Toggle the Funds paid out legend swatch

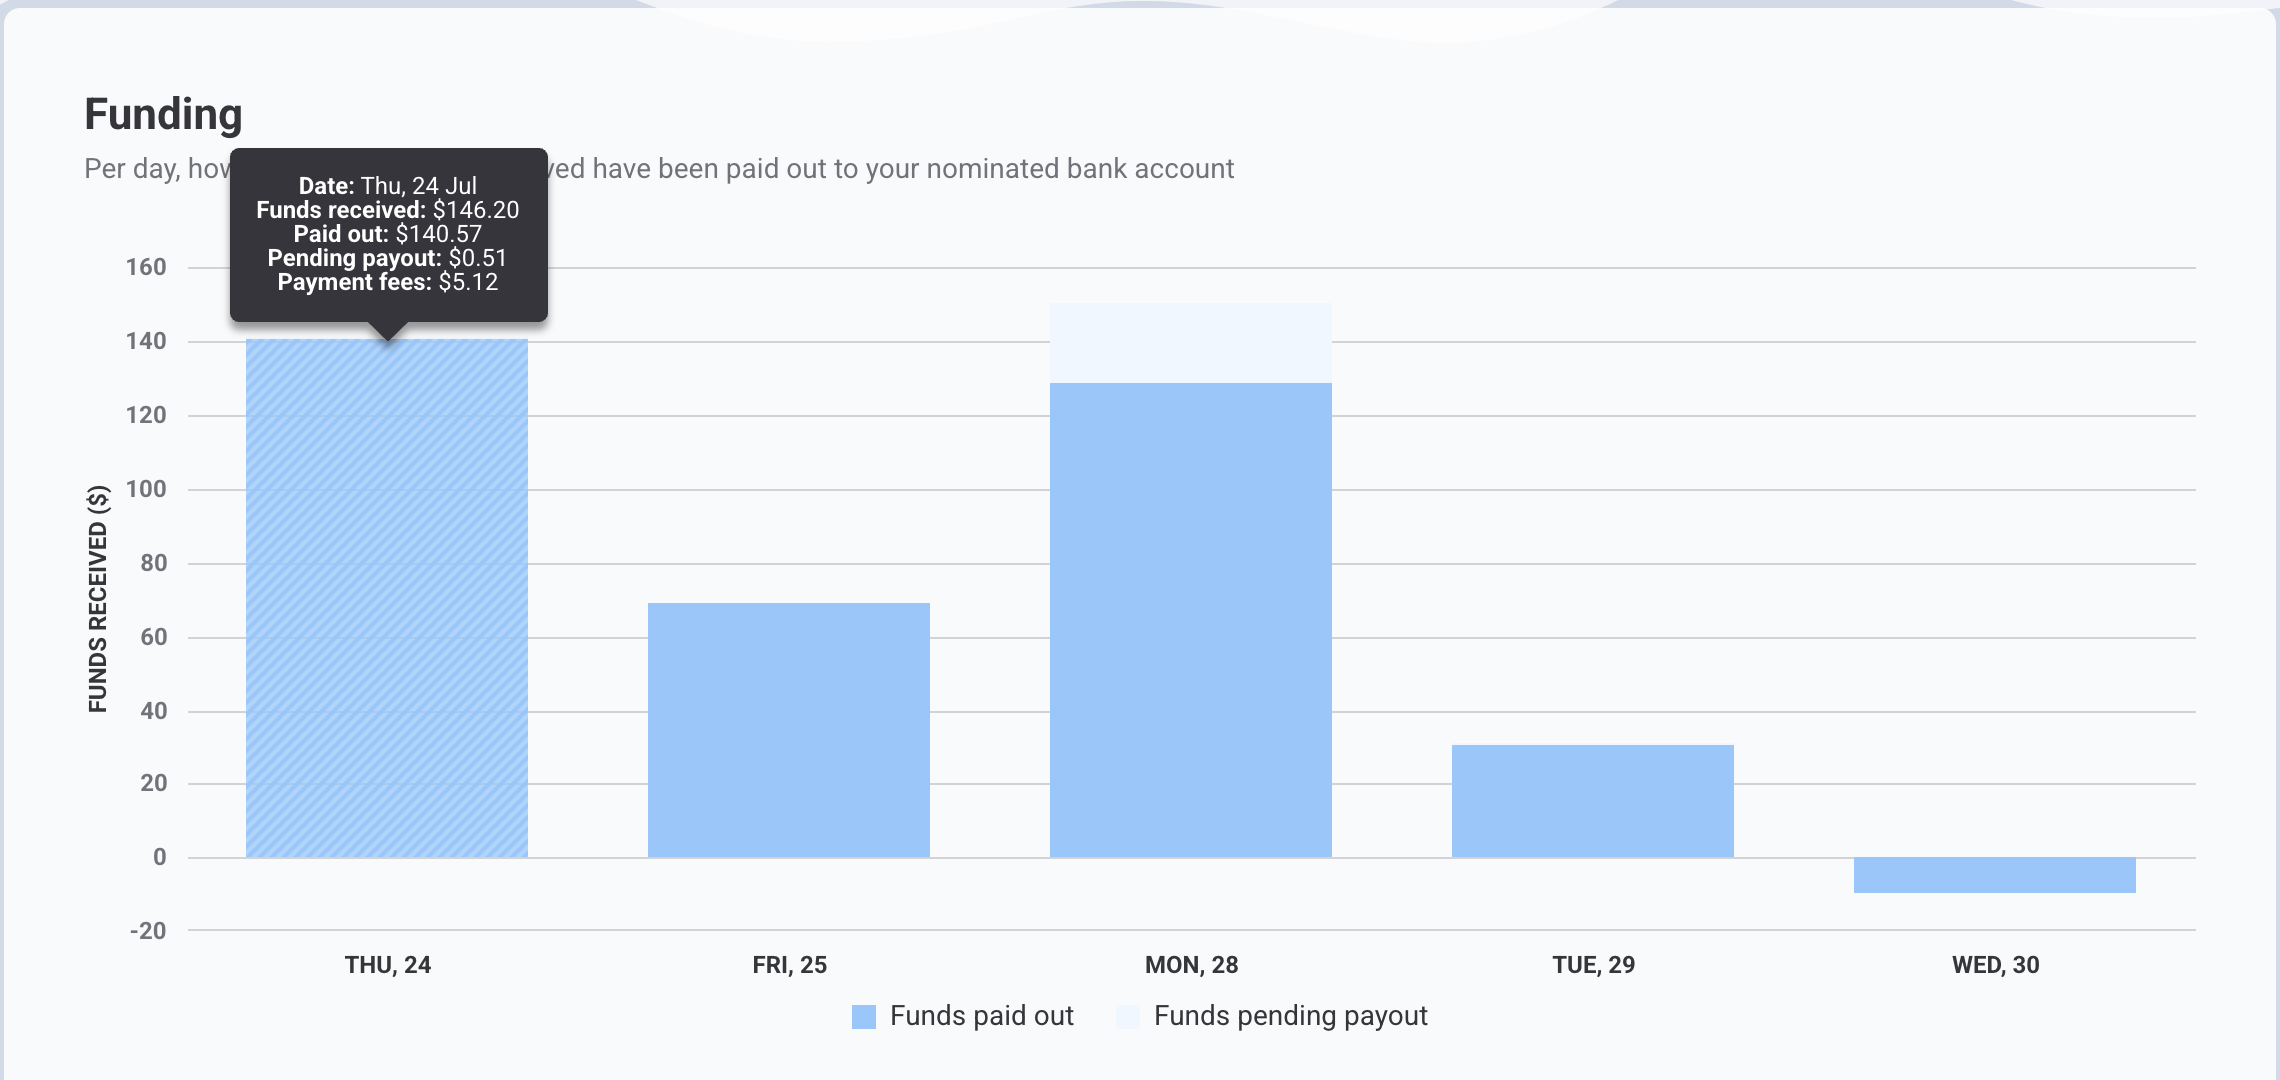[864, 1017]
